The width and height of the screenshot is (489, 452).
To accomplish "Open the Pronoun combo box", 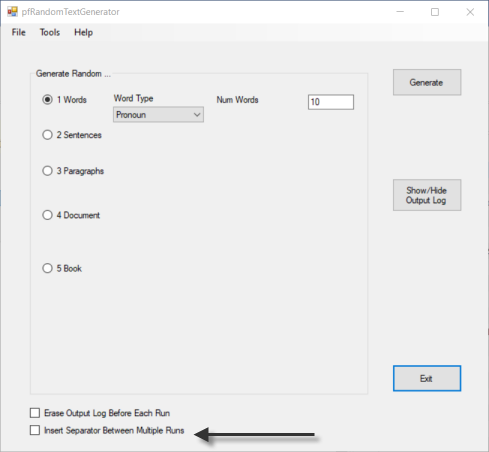I will 158,115.
